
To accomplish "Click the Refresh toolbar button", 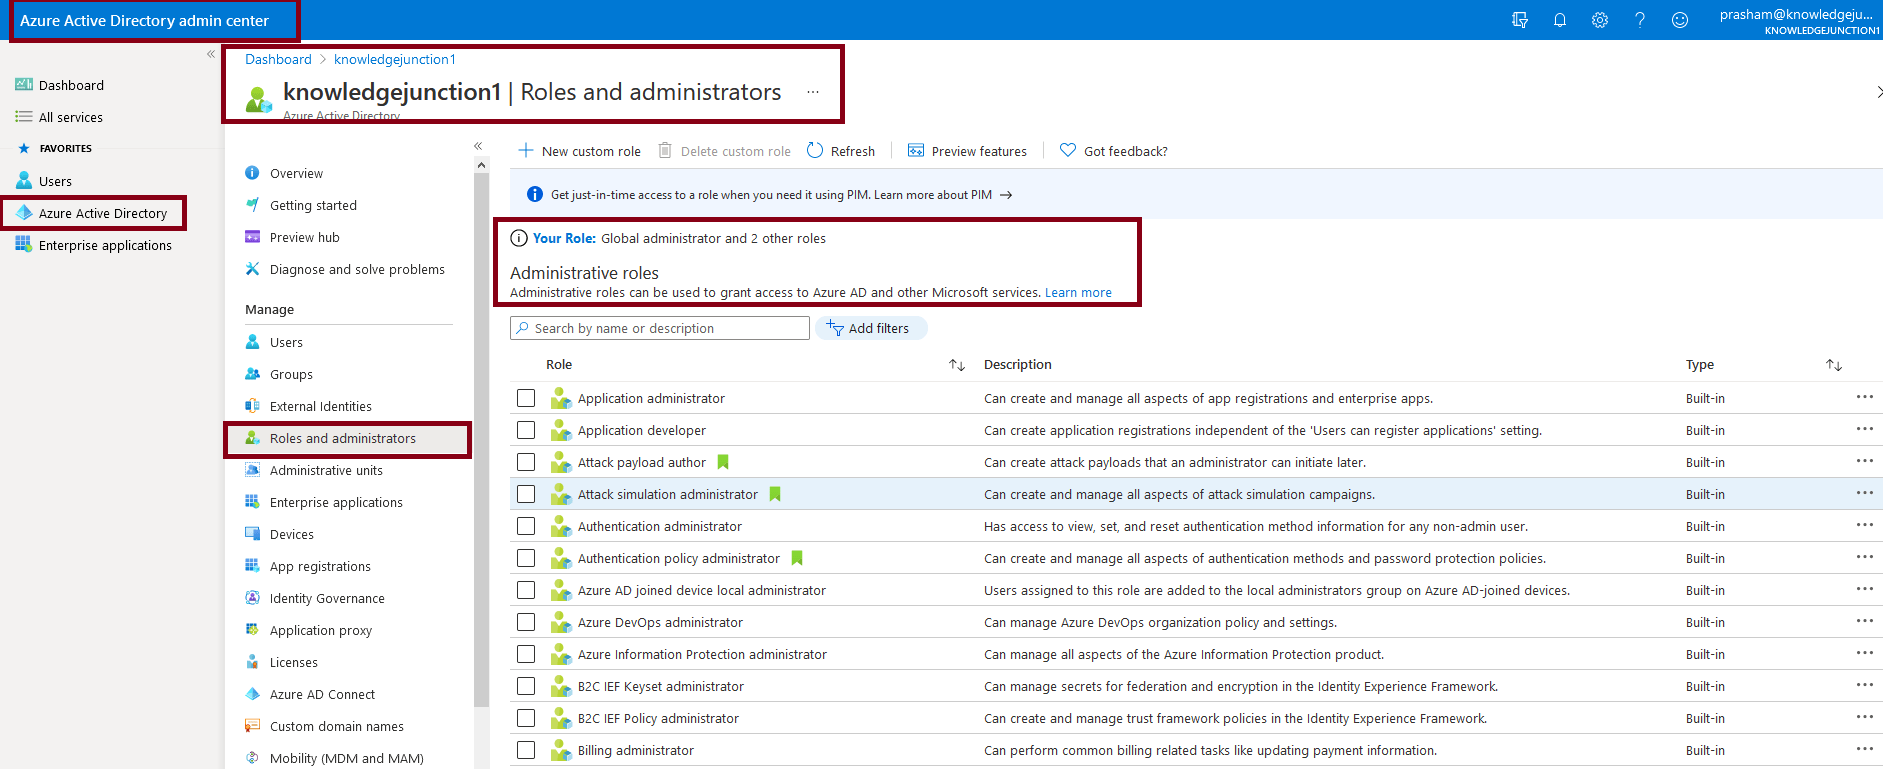I will (841, 151).
